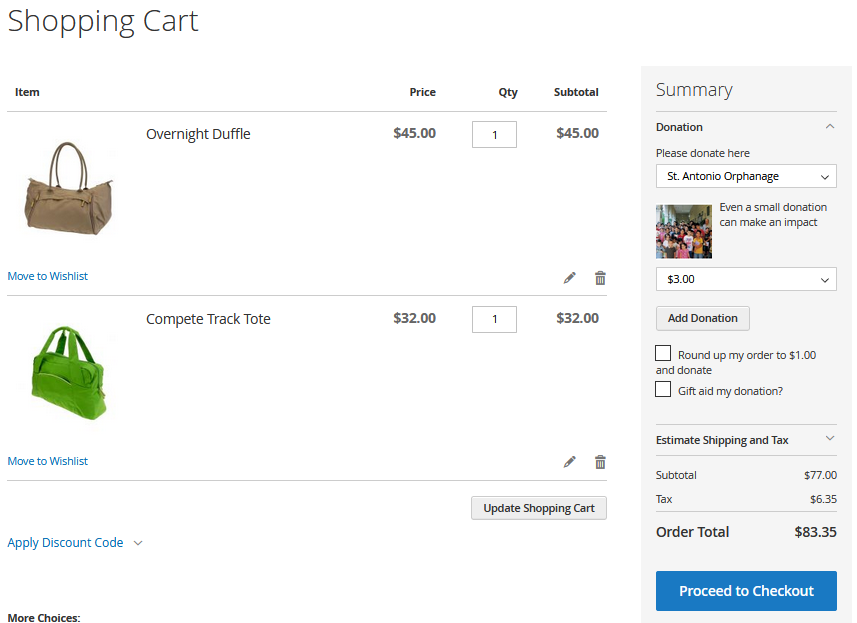Image resolution: width=857 pixels, height=623 pixels.
Task: Remove Compete Track Tote with trash icon
Action: 600,462
